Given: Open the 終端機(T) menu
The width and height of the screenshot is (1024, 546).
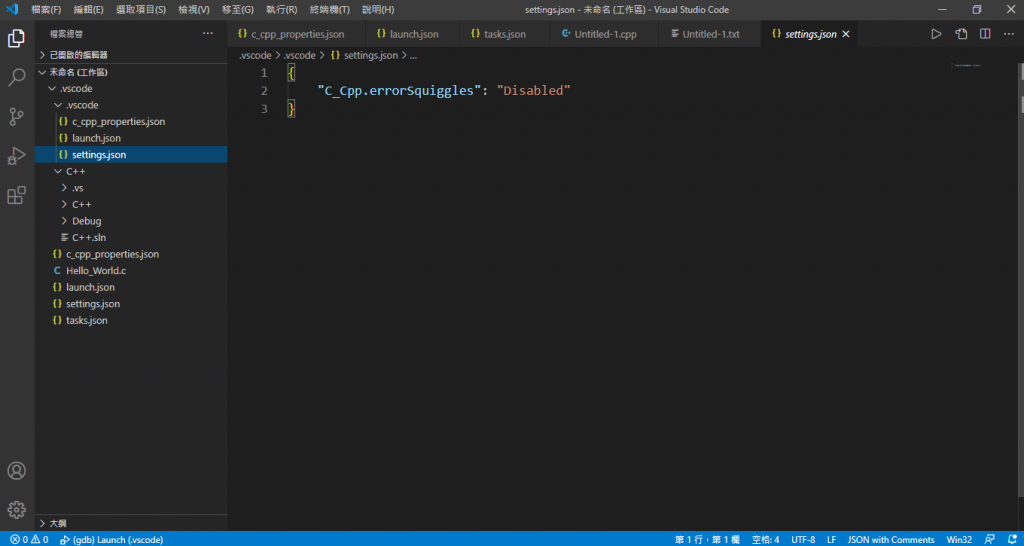Looking at the screenshot, I should click(330, 10).
